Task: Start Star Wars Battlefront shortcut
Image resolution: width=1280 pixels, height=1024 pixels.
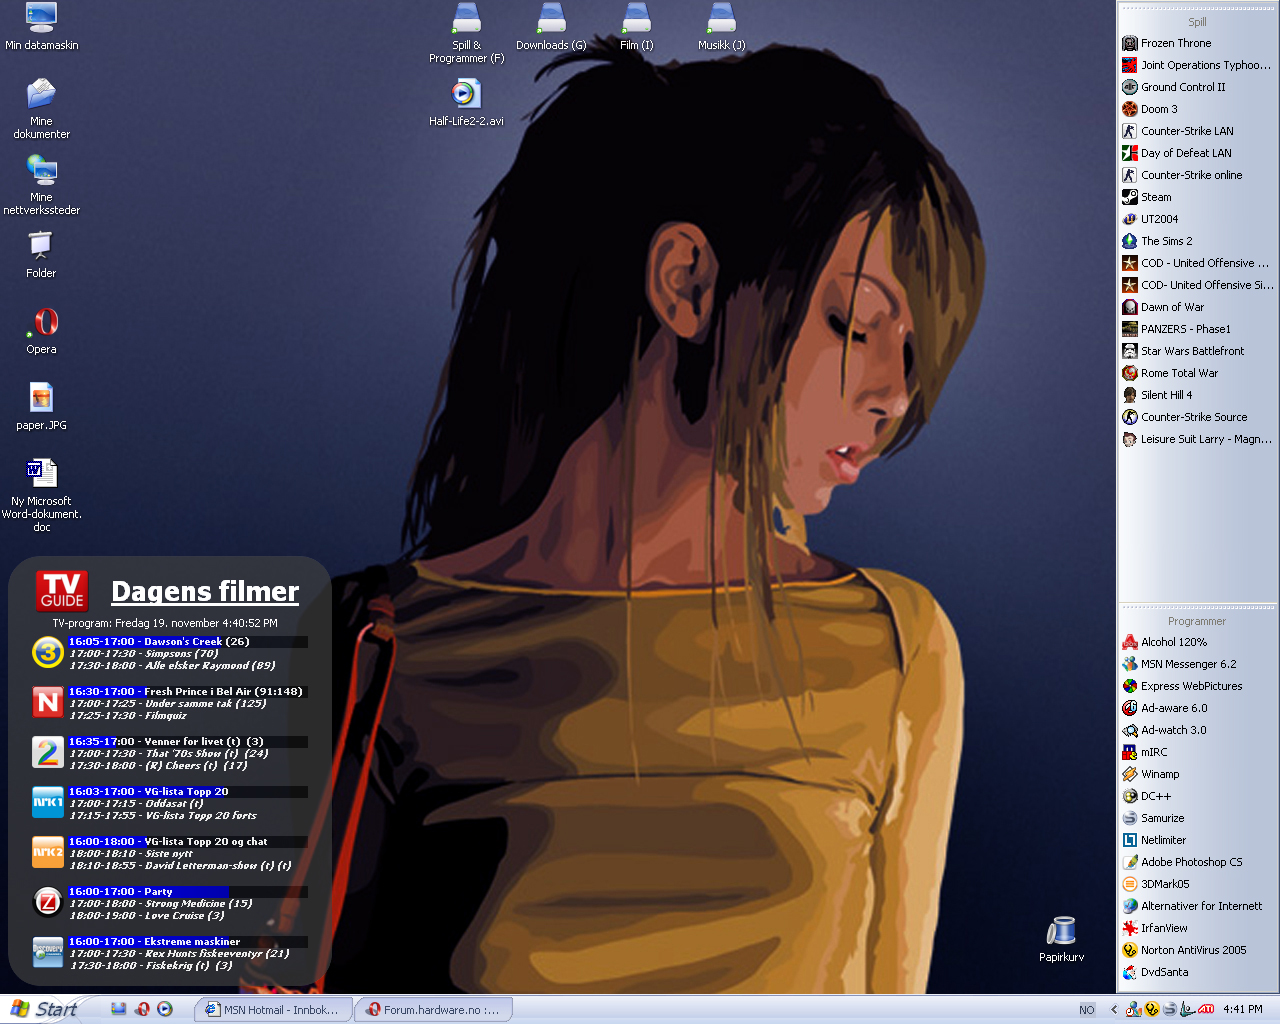Action: (x=1183, y=351)
